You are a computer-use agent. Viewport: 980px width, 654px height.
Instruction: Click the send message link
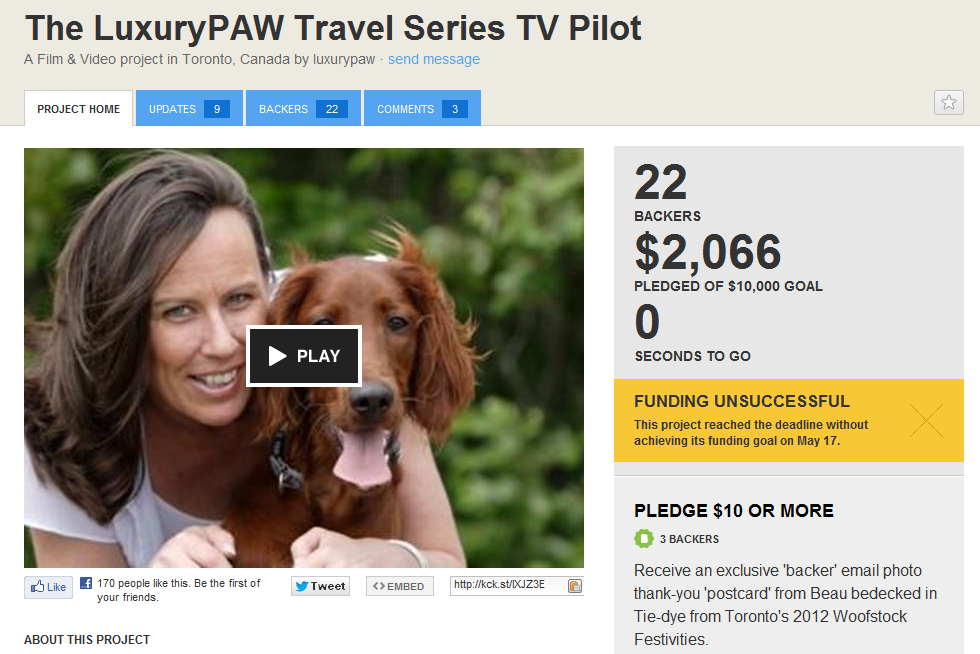434,59
